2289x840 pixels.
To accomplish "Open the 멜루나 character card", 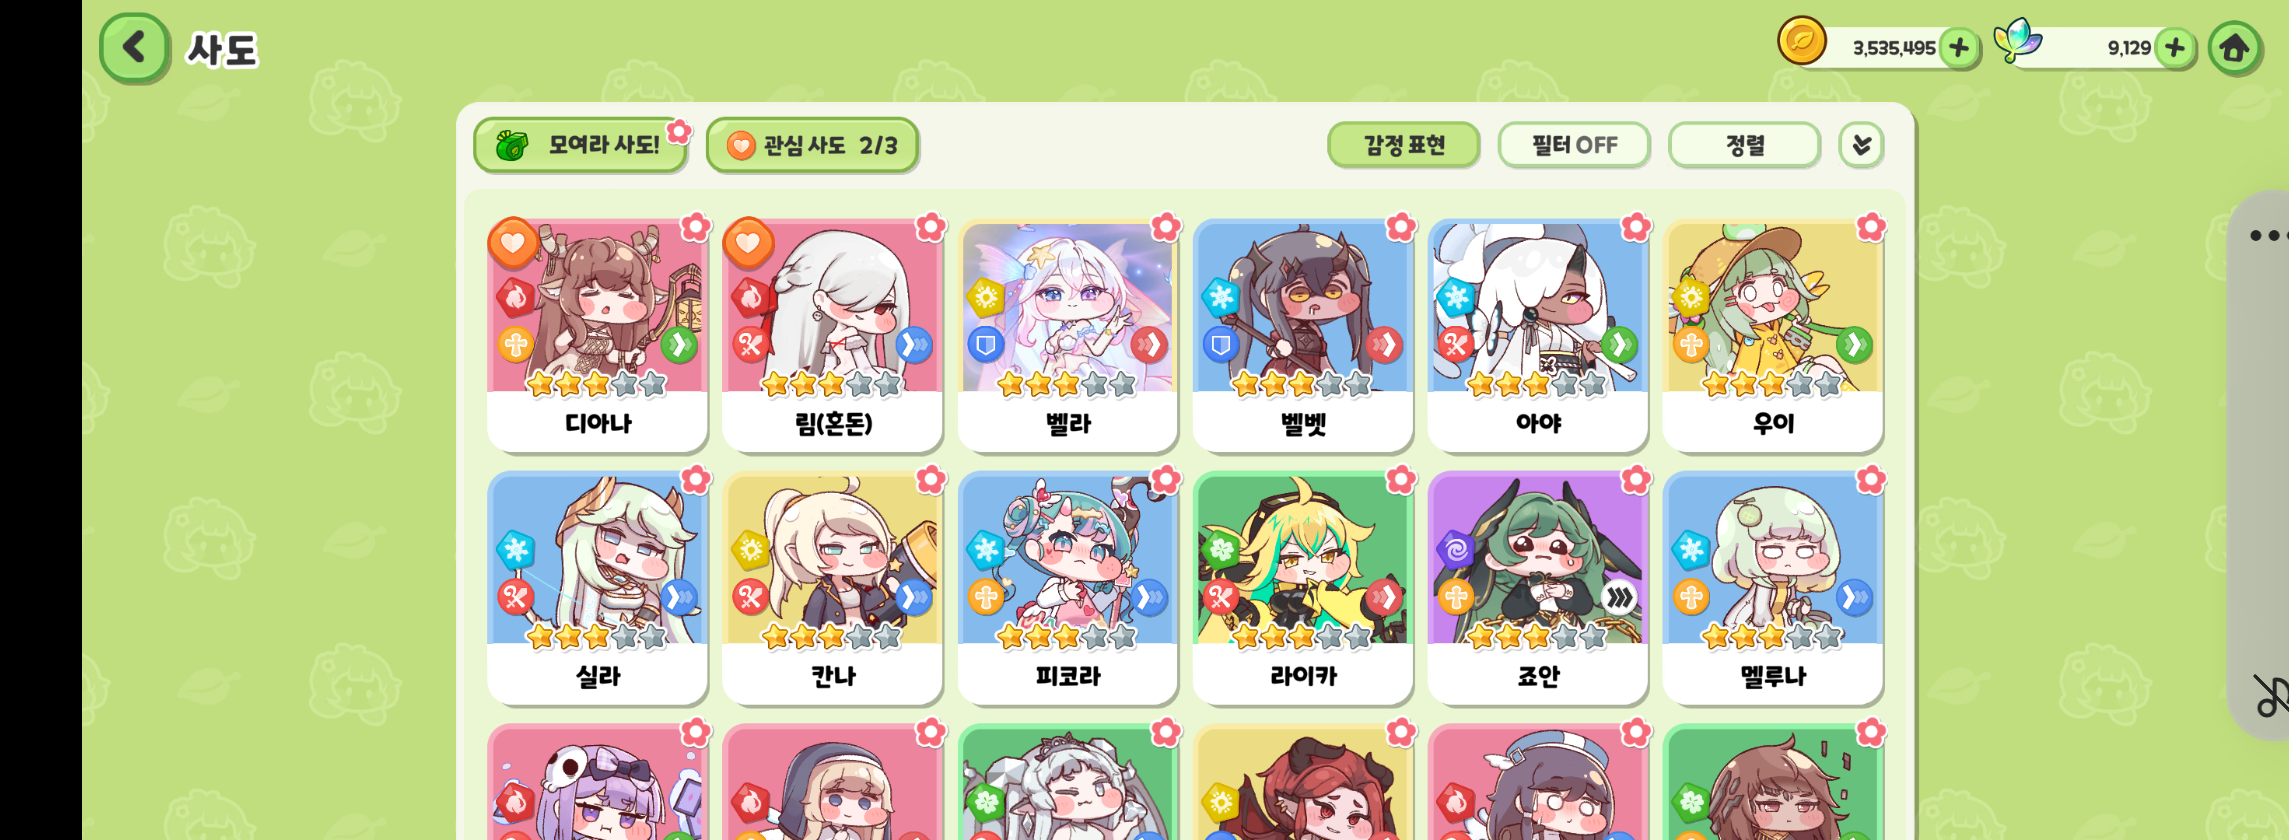I will (x=1772, y=587).
